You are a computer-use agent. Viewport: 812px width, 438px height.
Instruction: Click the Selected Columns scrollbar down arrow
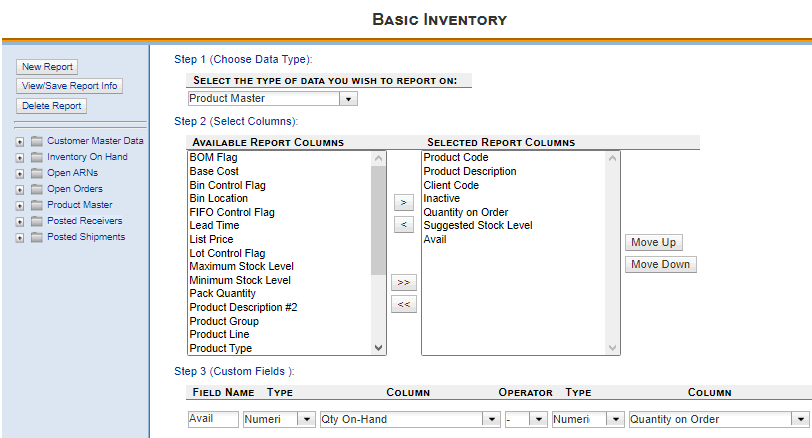[x=613, y=348]
